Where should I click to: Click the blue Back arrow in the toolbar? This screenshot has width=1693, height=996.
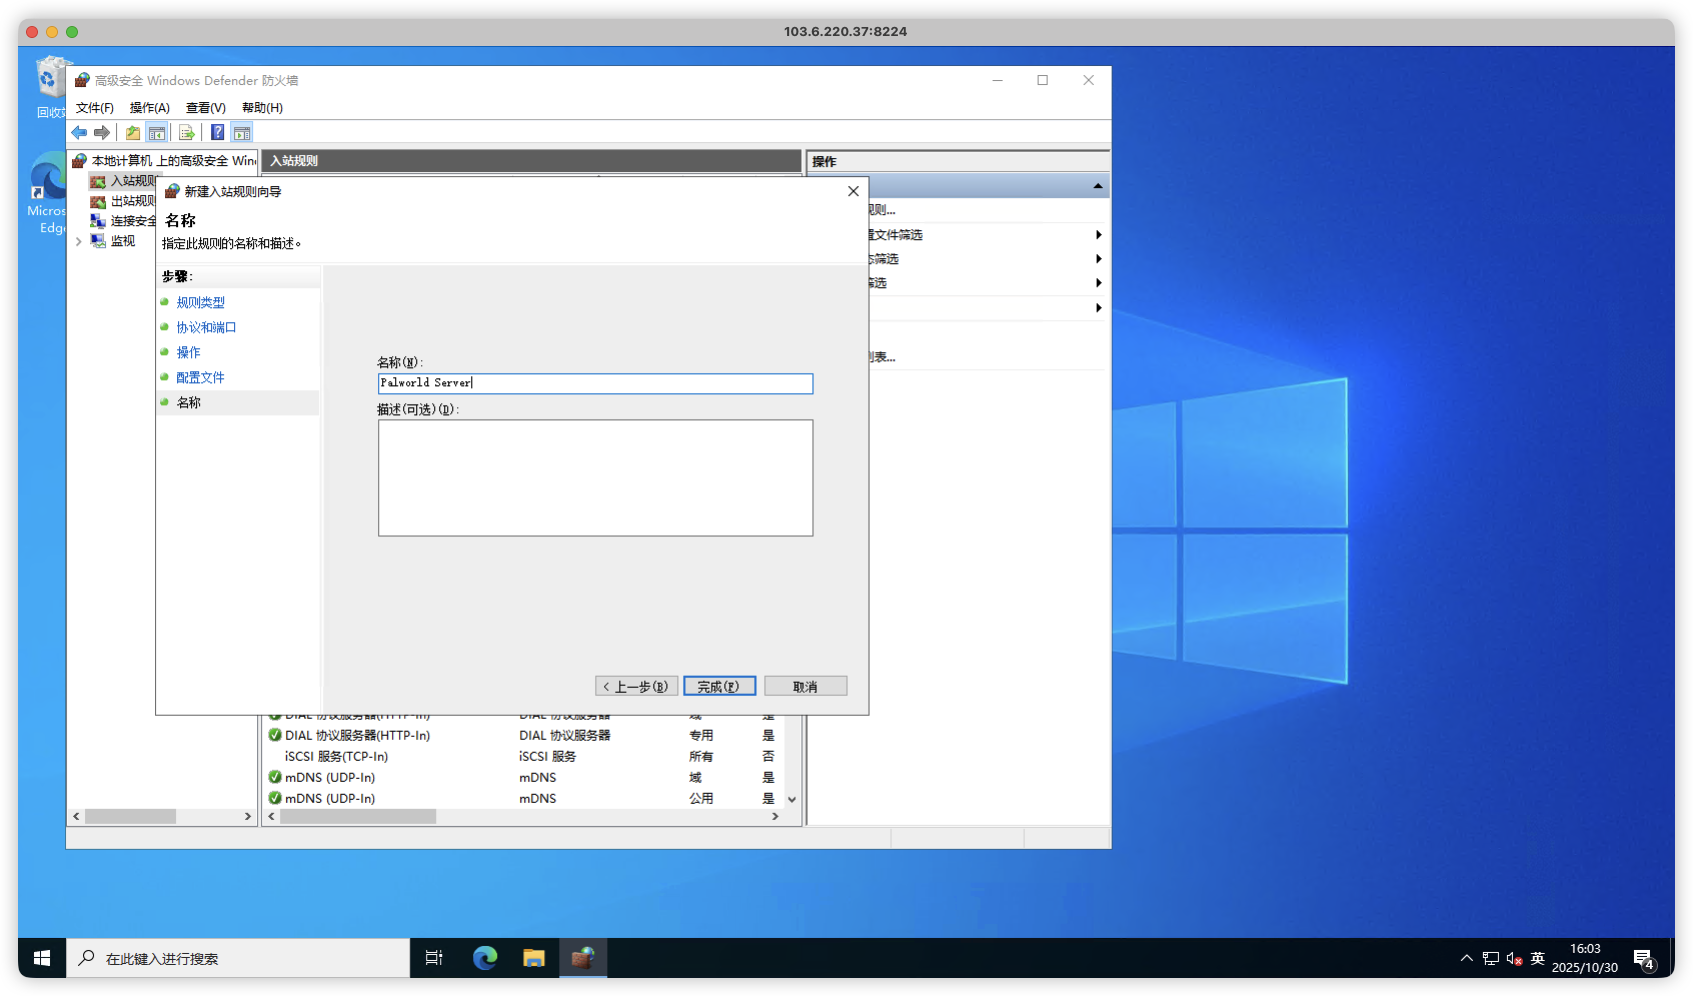(79, 133)
